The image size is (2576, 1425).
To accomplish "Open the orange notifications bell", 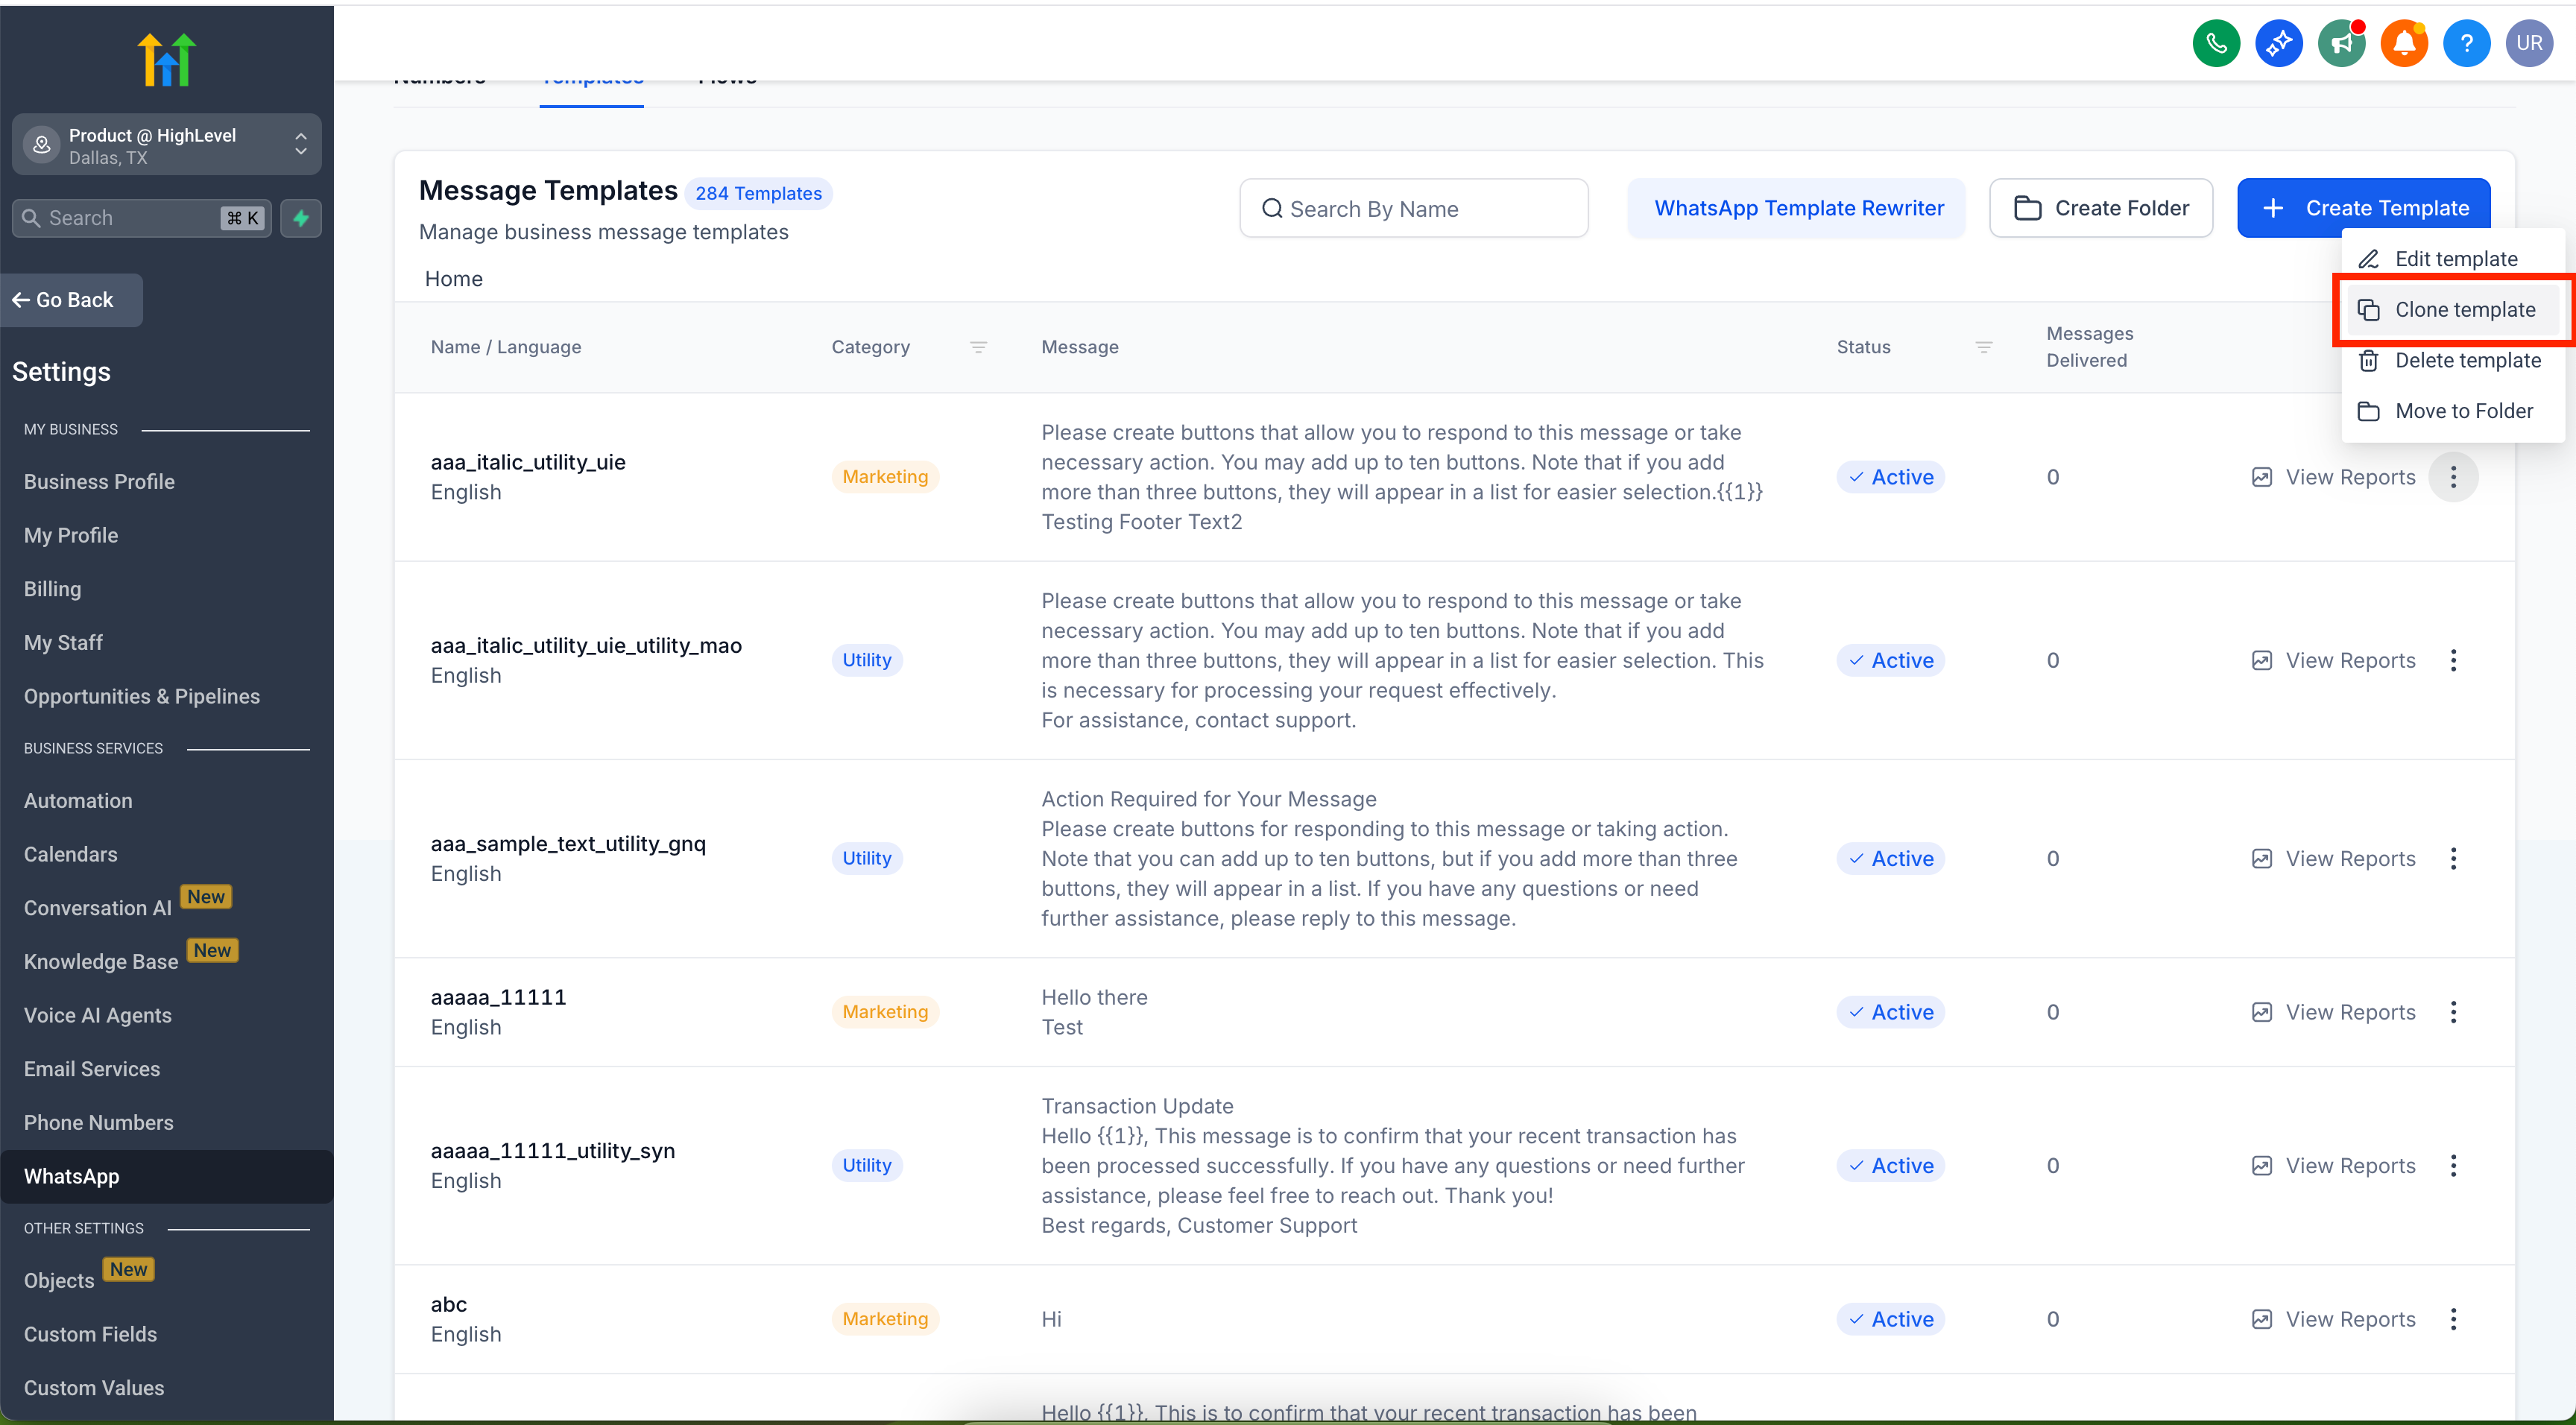I will [2404, 43].
